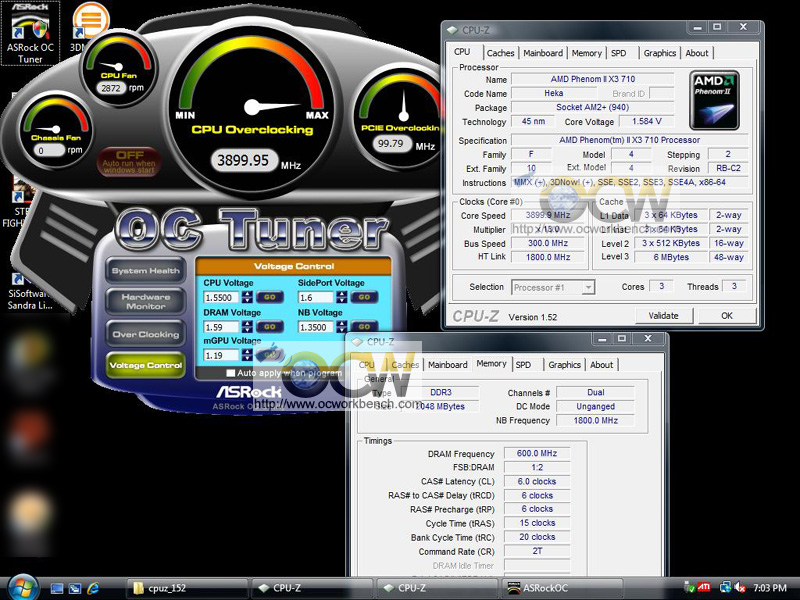800x600 pixels.
Task: Click the CPU Voltage field showing 1.5500
Action: (221, 297)
